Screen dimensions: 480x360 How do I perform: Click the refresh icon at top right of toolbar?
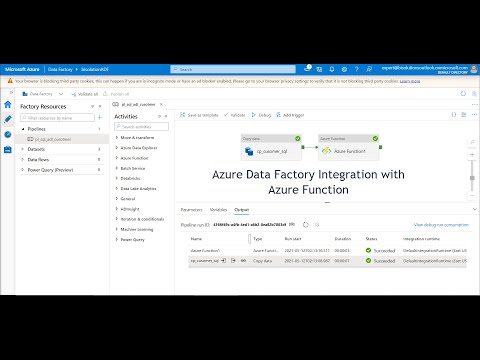point(463,94)
